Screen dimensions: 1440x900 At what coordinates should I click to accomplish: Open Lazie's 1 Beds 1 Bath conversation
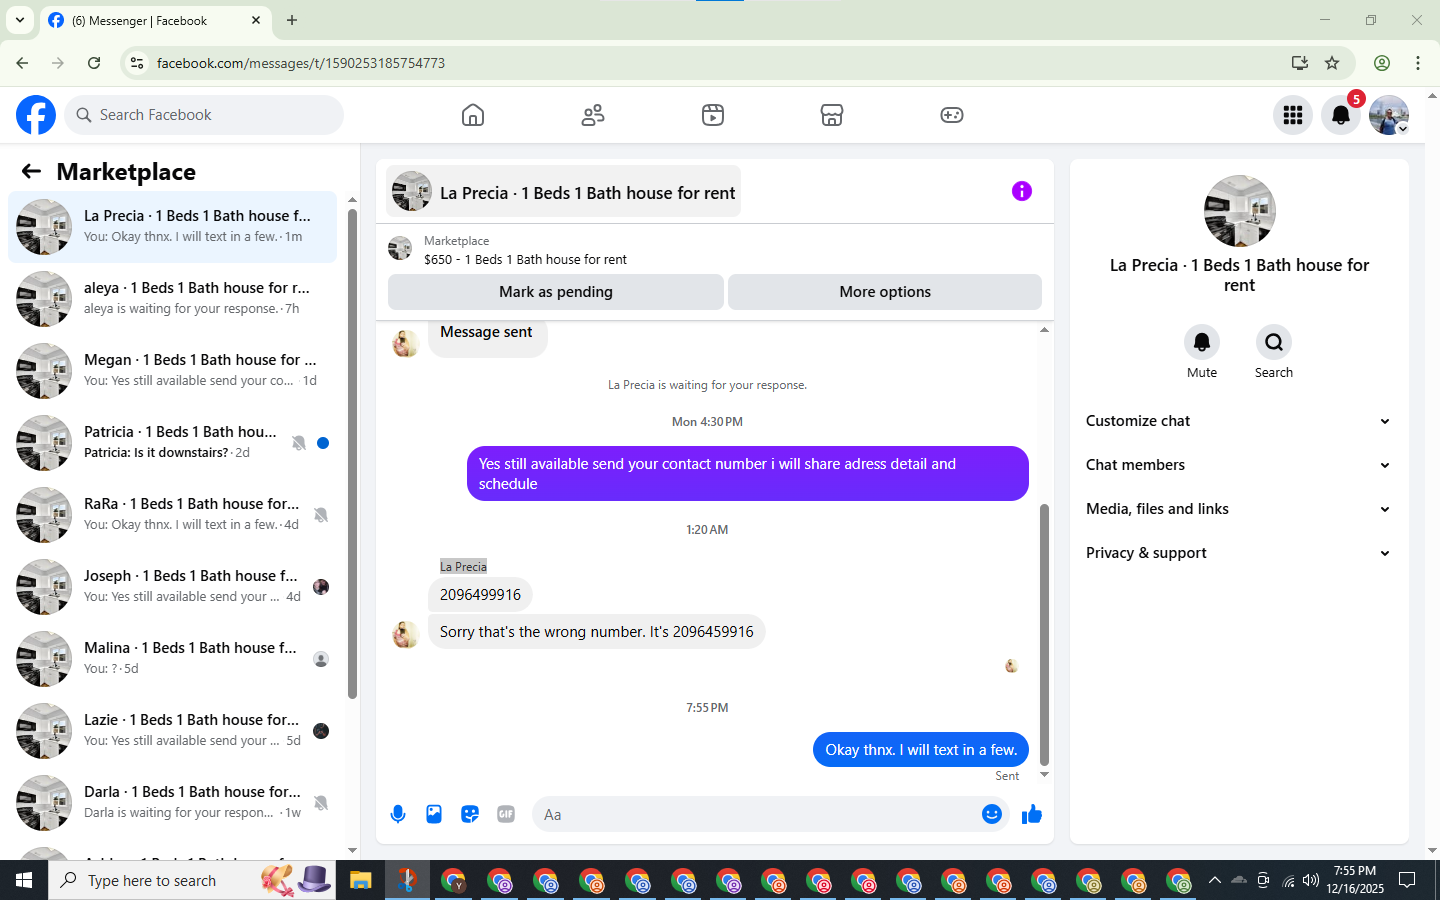[x=173, y=731]
